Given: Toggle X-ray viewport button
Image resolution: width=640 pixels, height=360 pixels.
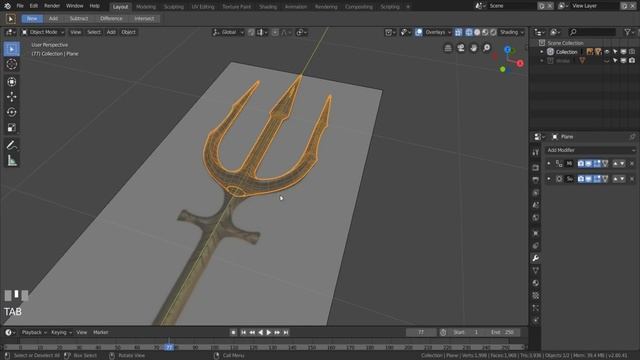Looking at the screenshot, I should (458, 32).
